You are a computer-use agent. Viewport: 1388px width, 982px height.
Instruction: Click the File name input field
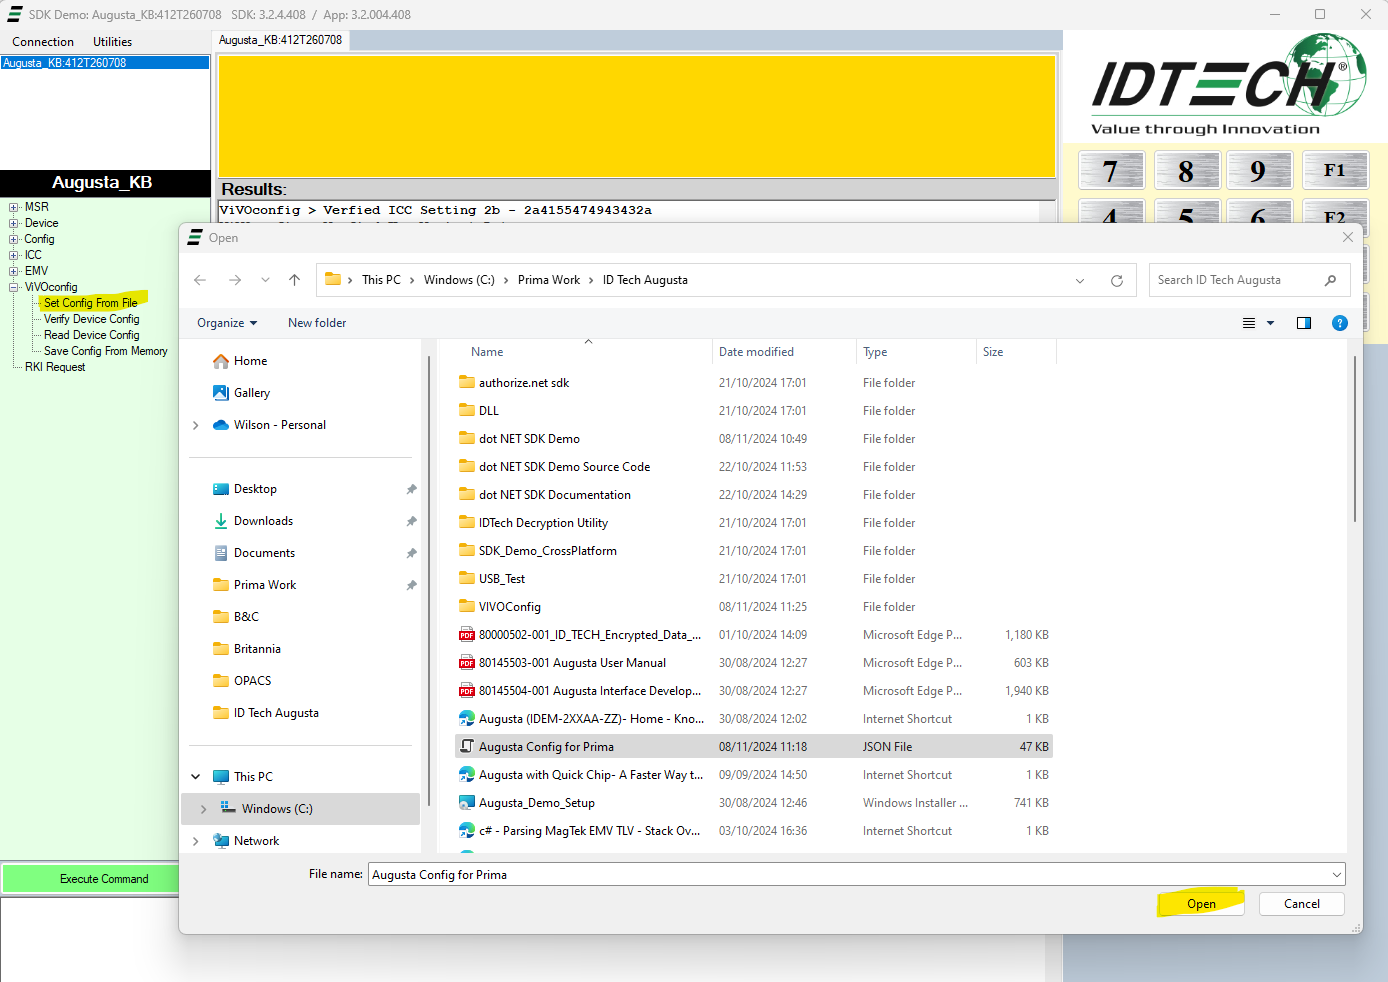coord(848,875)
